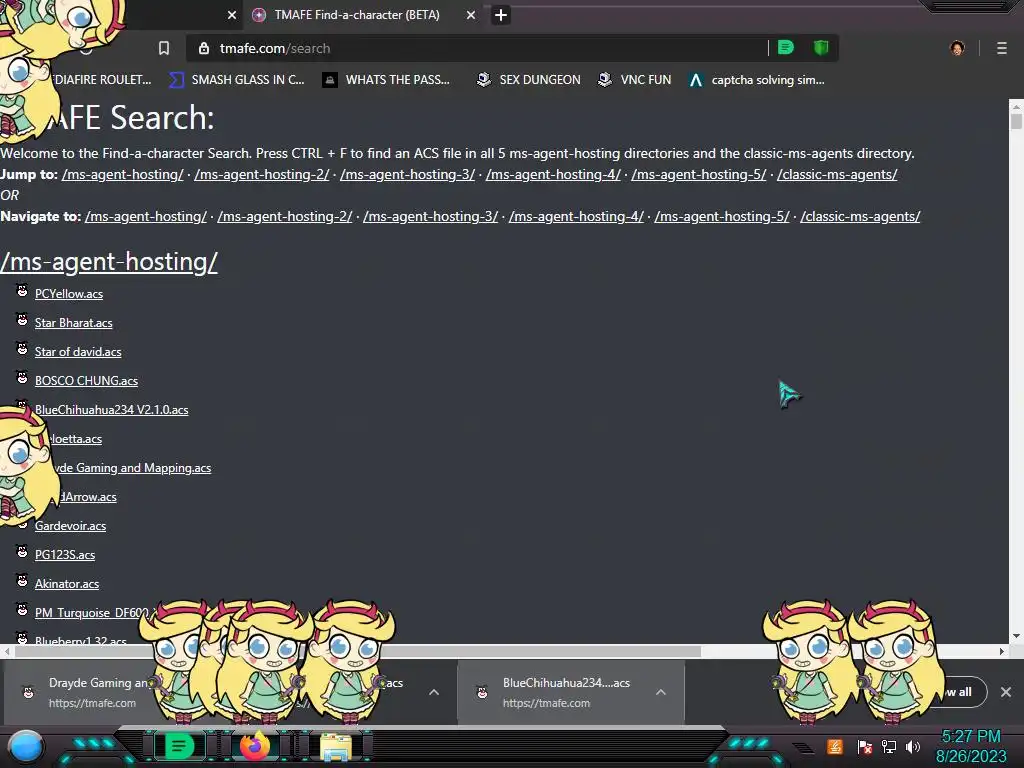Download Gardevoir.acs file
Screen dimensions: 1024x768
pos(70,526)
